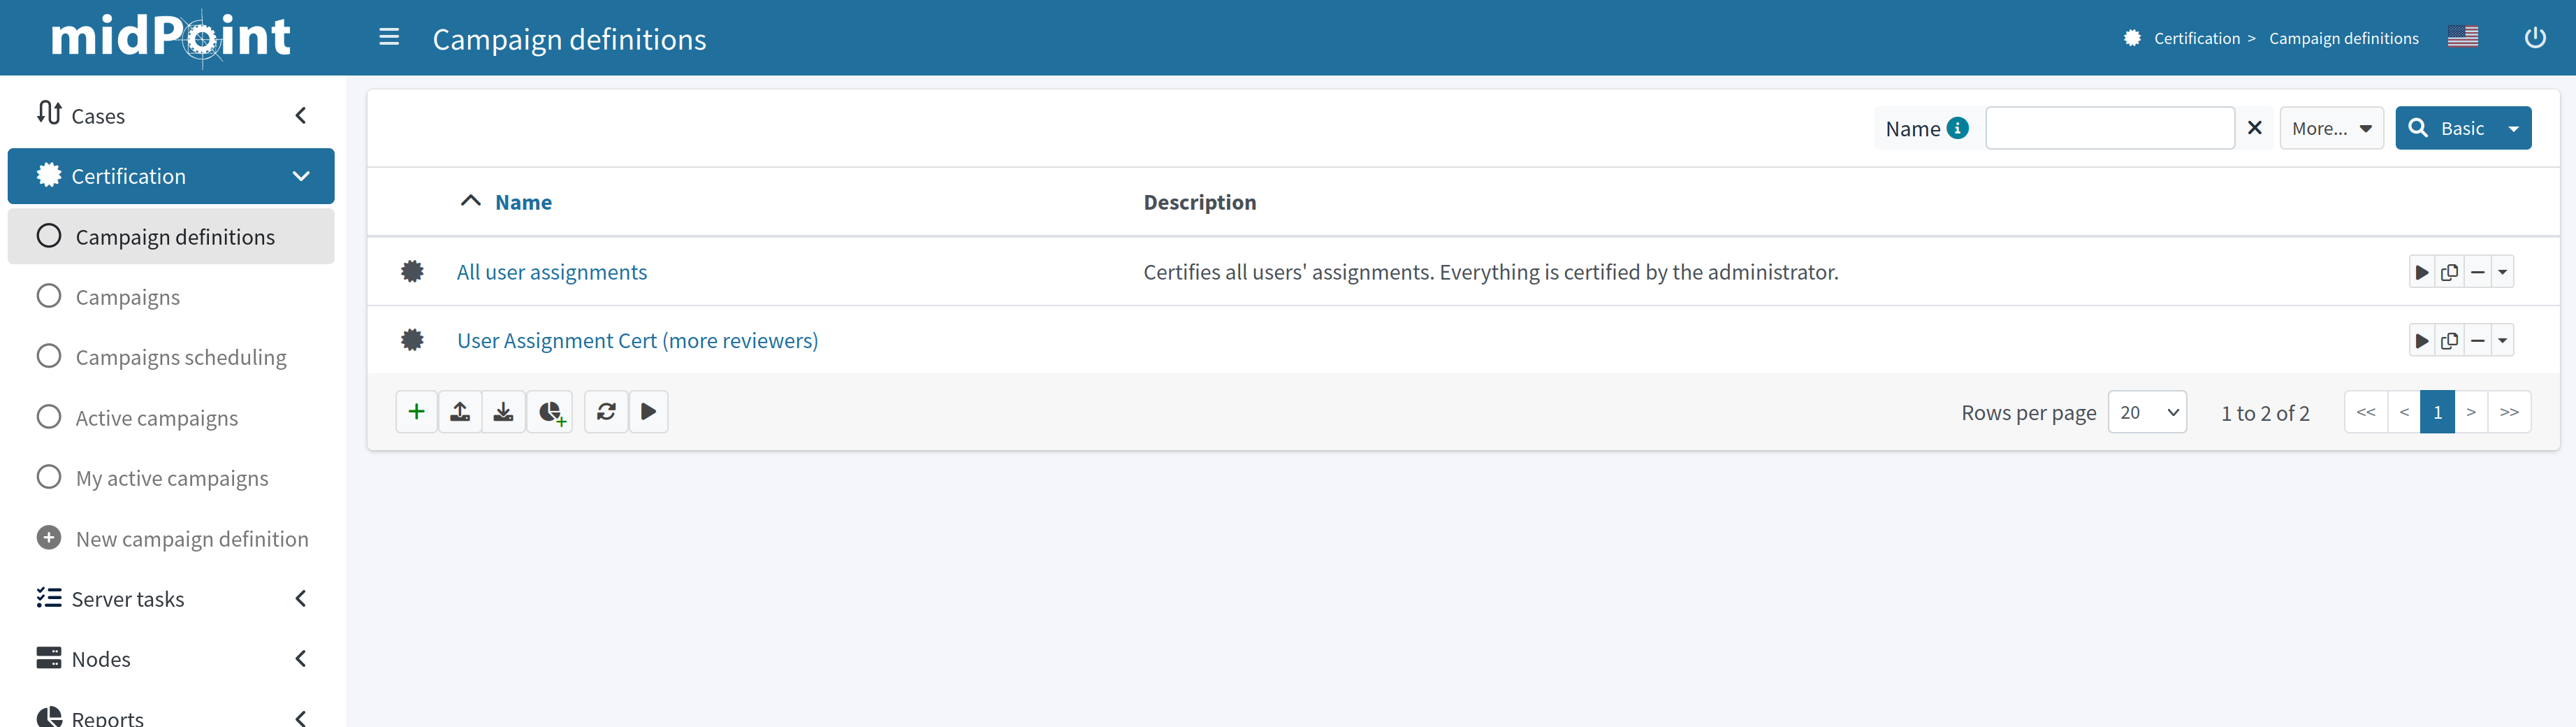Open the All user assignments link
The image size is (2576, 727).
tap(551, 272)
